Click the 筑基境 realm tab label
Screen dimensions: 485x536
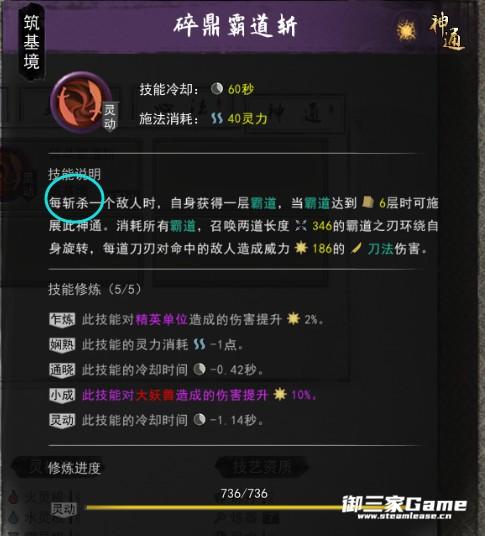[x=31, y=42]
